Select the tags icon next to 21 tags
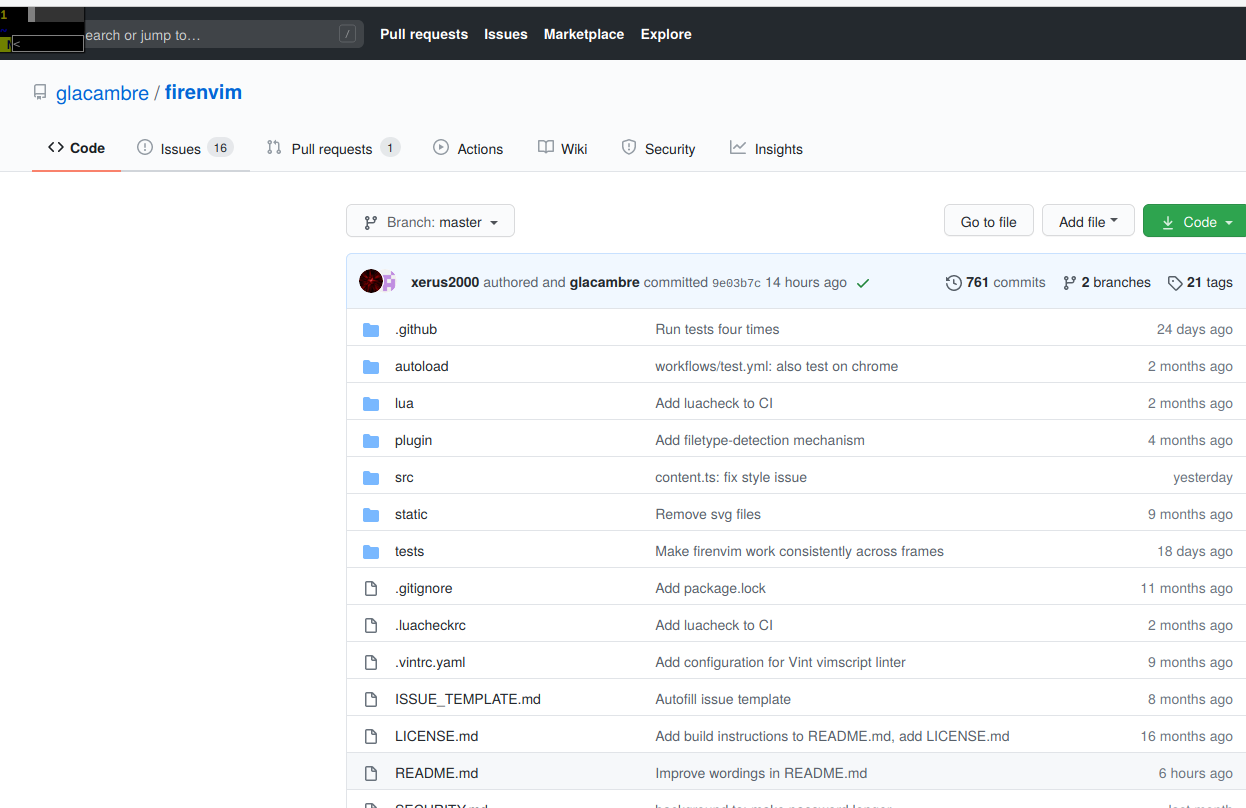1246x808 pixels. [x=1175, y=282]
